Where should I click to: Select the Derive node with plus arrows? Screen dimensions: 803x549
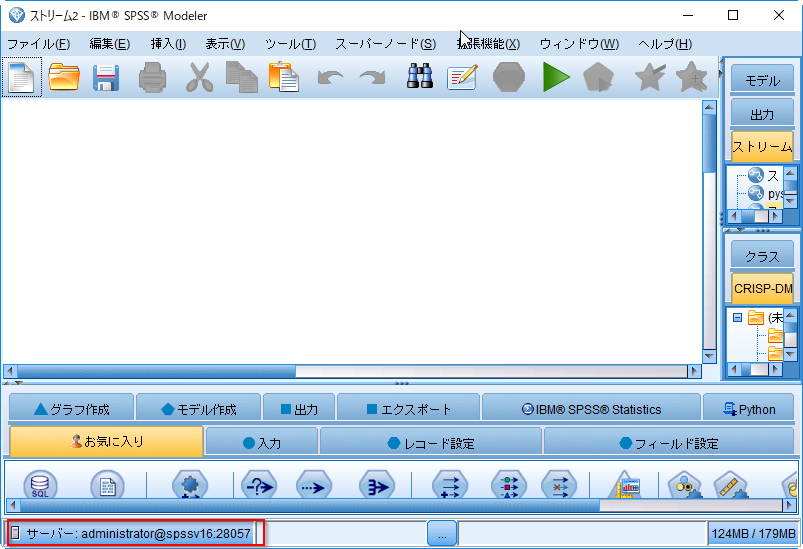point(450,484)
